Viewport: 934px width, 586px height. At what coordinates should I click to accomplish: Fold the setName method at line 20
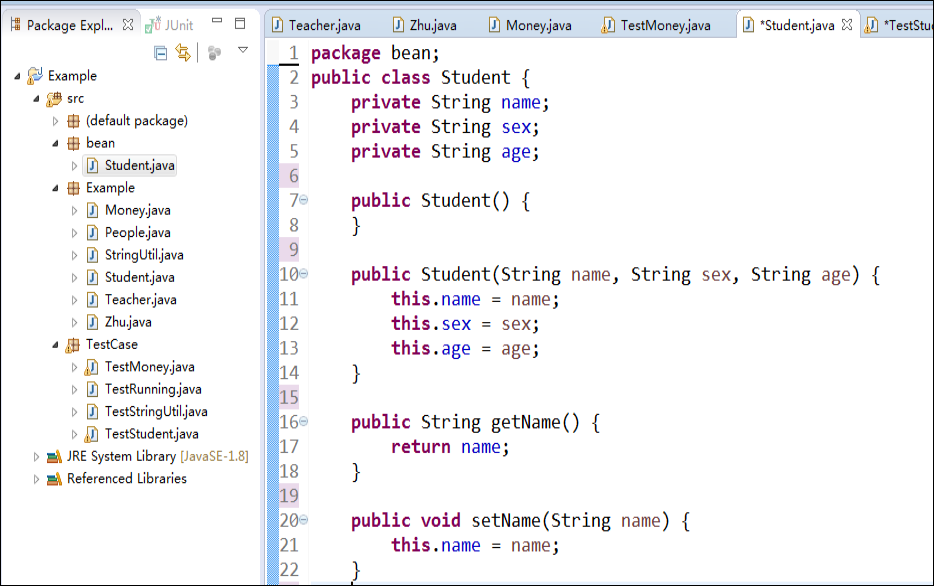tap(304, 519)
